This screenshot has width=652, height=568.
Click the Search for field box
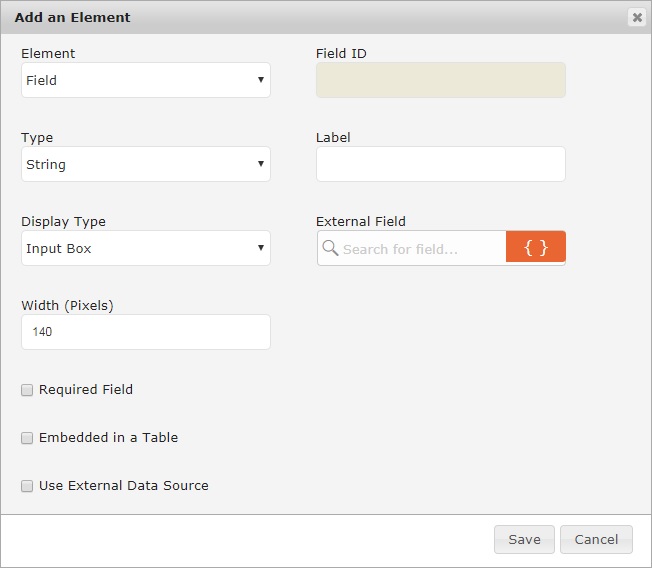click(x=422, y=248)
